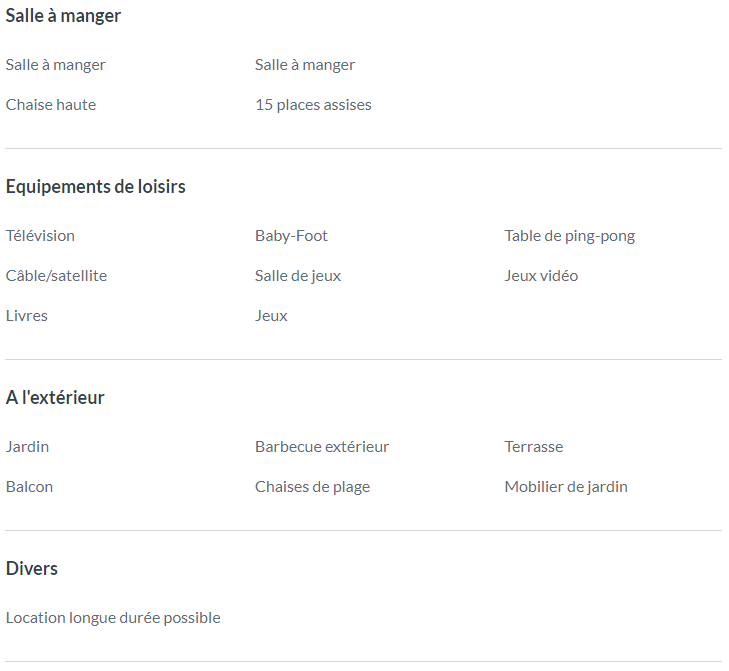This screenshot has height=671, width=729.
Task: Click the A l'extérieur heading
Action: [55, 398]
